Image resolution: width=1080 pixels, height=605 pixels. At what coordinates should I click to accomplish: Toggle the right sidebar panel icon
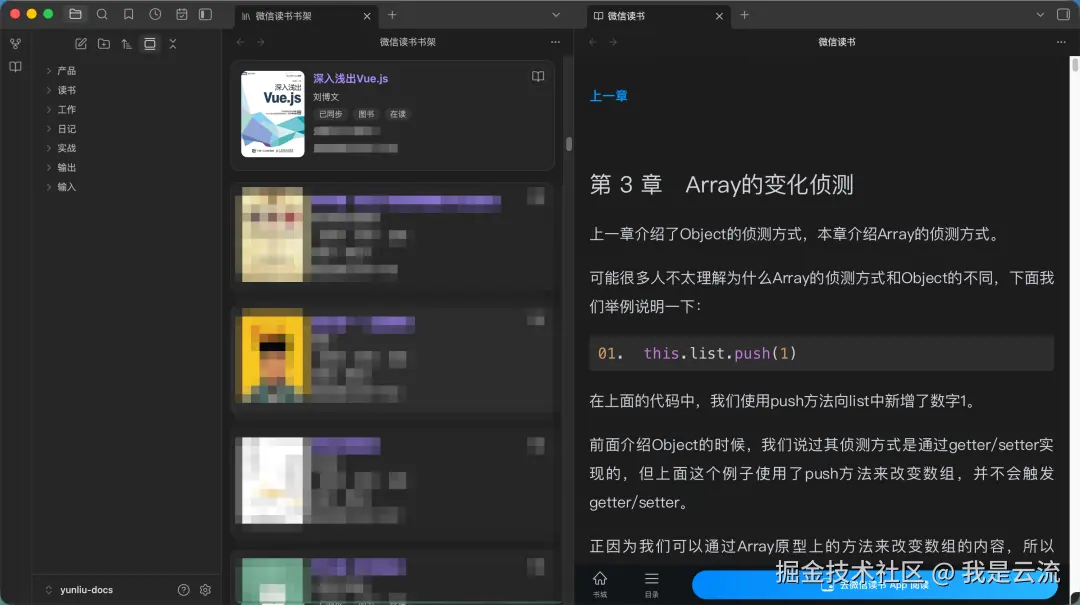pos(1063,14)
